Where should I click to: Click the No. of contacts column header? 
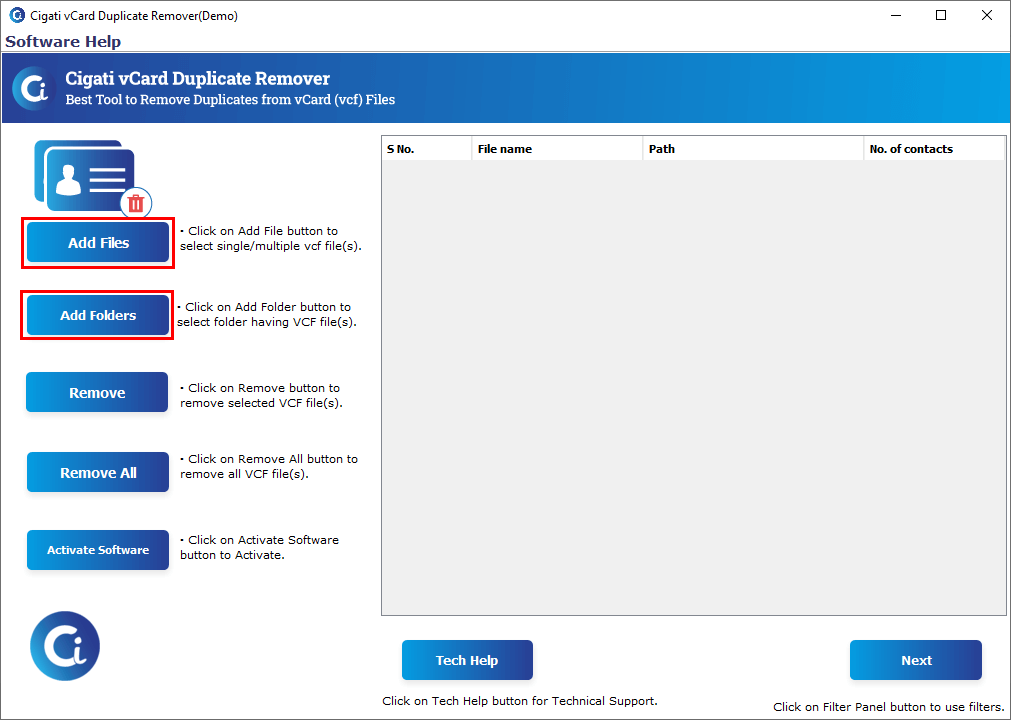click(x=934, y=149)
